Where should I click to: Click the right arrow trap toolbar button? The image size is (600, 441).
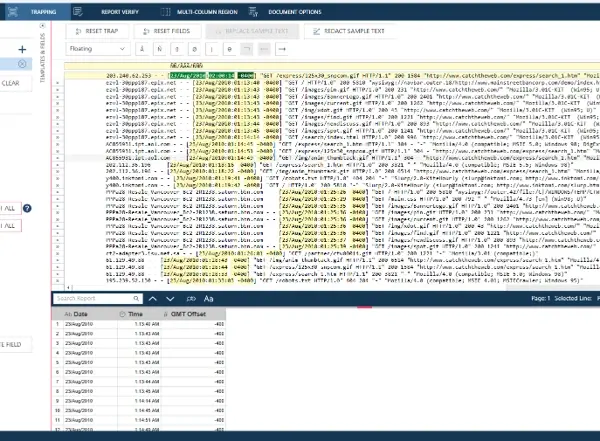coord(282,49)
